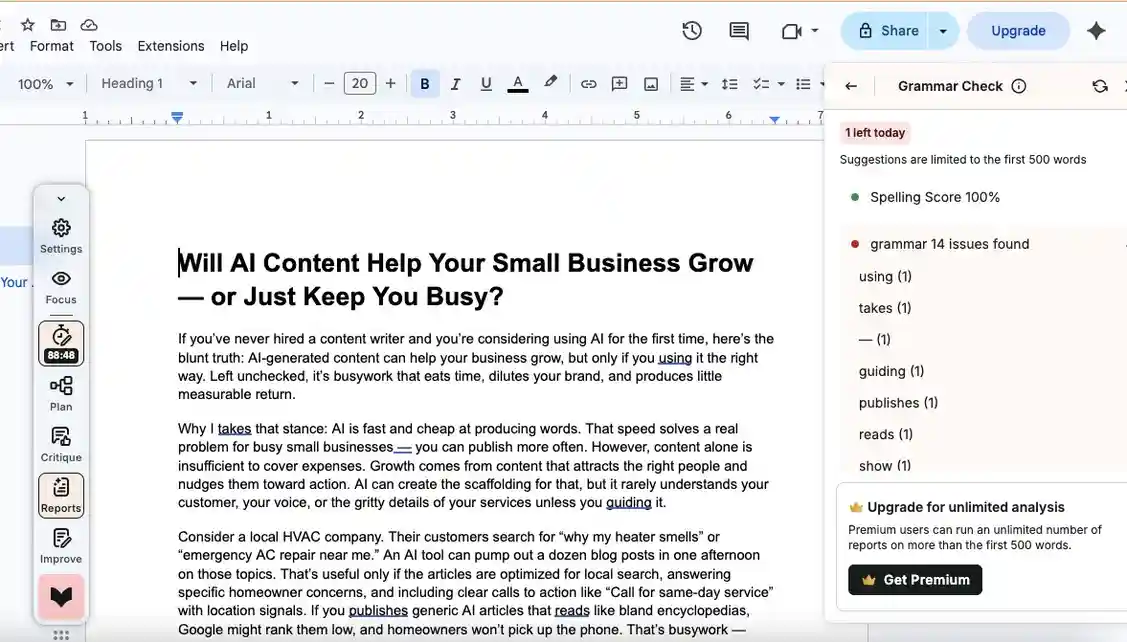Image resolution: width=1127 pixels, height=642 pixels.
Task: Click the Upgrade button
Action: coord(1018,31)
